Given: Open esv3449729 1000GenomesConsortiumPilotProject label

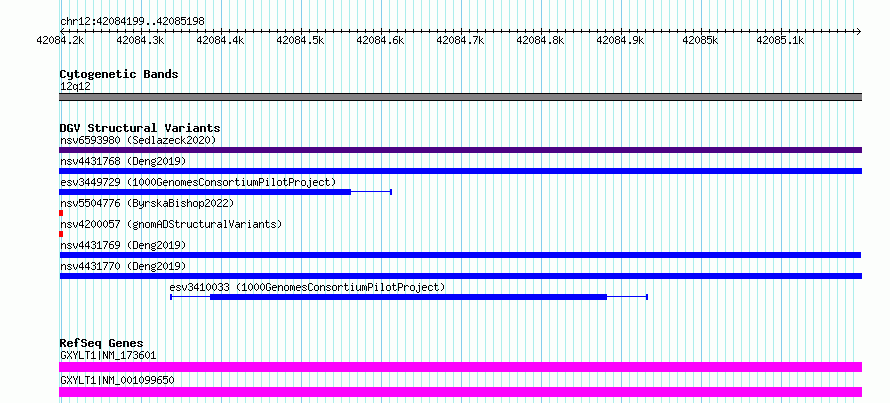Looking at the screenshot, I should (x=198, y=182).
